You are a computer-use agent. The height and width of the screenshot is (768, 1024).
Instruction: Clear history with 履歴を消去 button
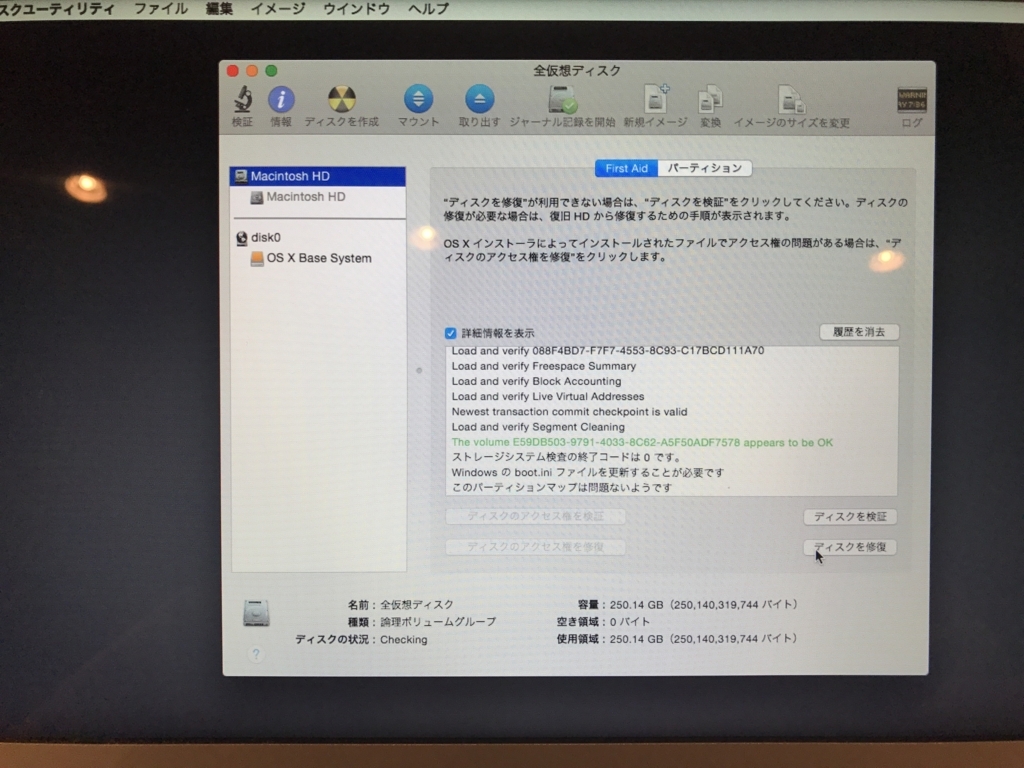click(x=859, y=331)
